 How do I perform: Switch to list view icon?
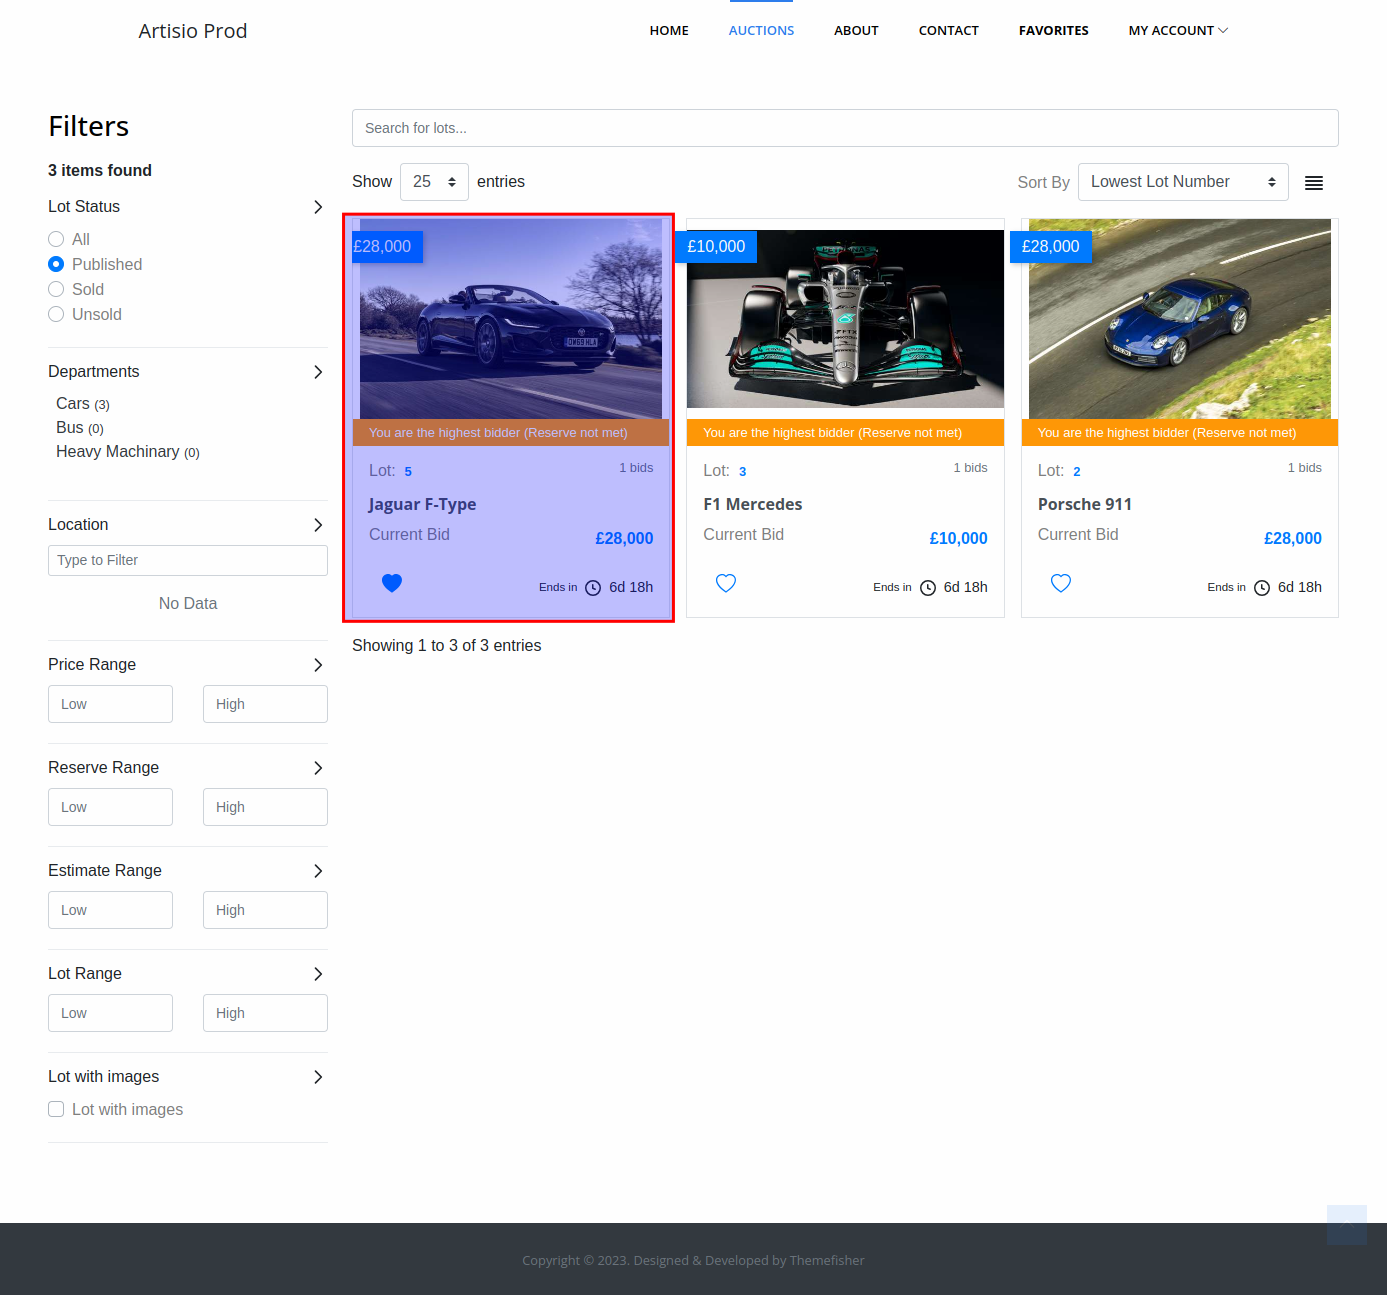1314,183
